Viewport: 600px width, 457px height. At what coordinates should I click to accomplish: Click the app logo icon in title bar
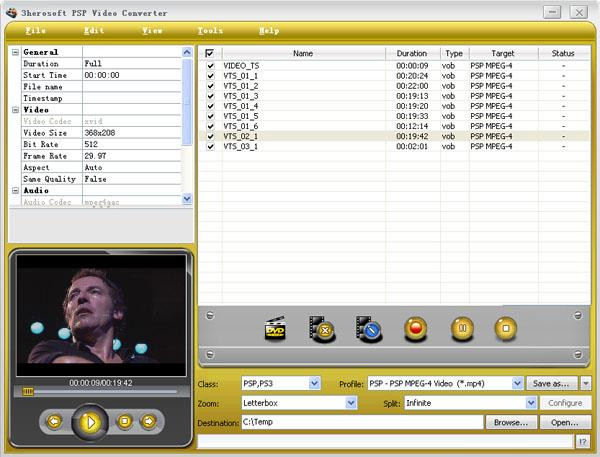[x=11, y=12]
